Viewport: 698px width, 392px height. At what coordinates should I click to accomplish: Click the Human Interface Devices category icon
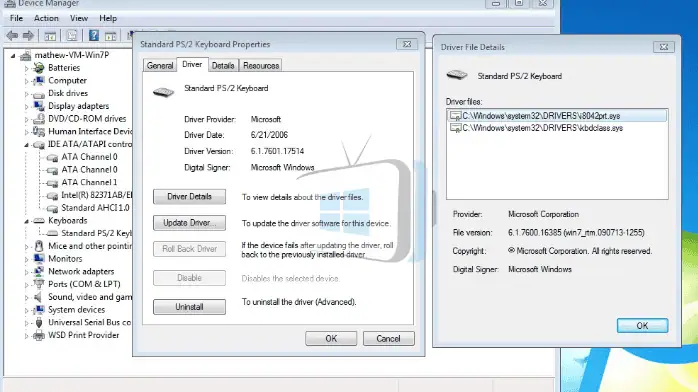39,131
